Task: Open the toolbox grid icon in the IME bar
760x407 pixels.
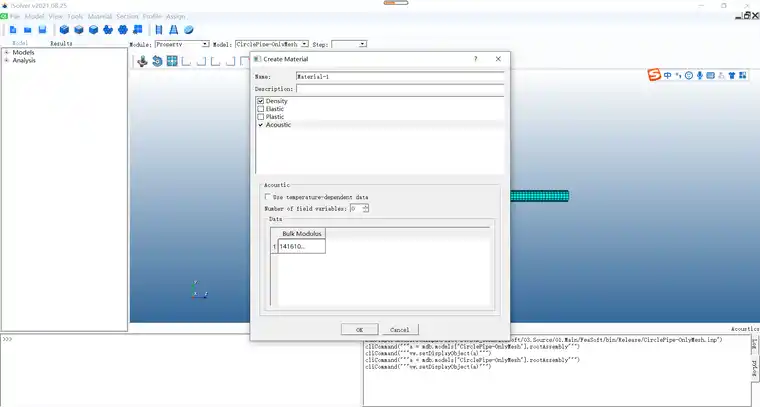Action: pos(743,76)
